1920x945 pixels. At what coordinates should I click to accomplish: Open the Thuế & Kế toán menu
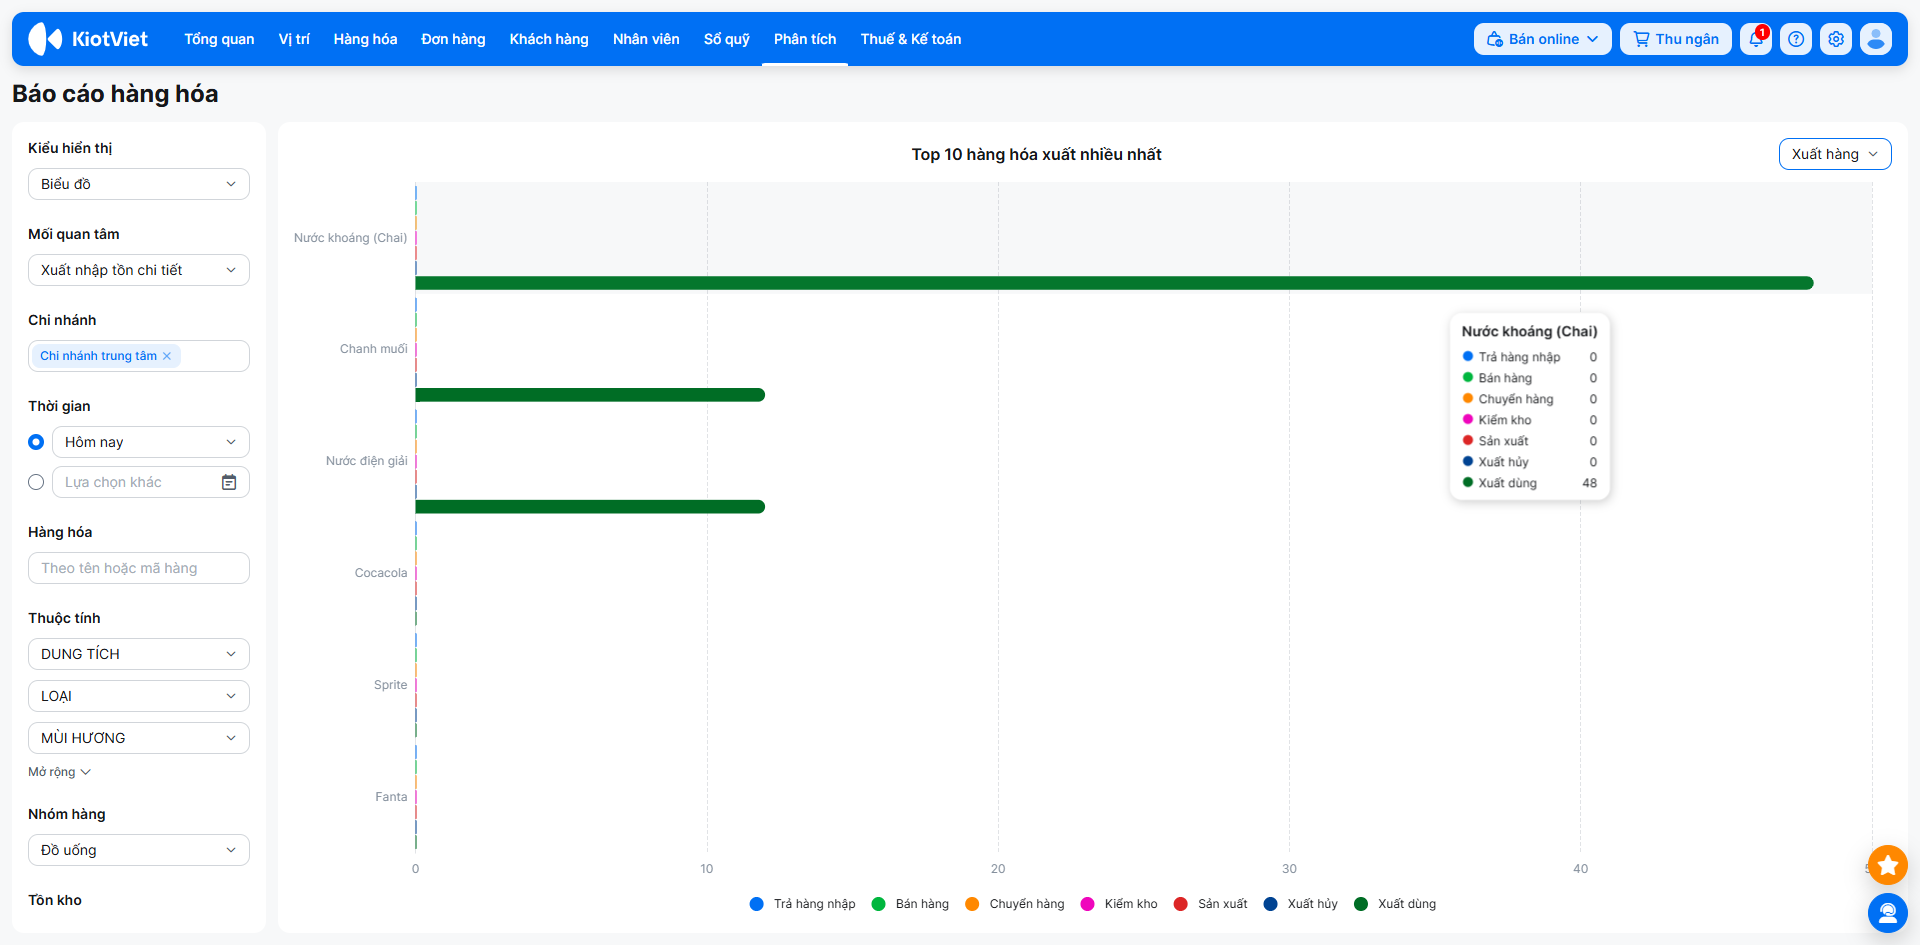tap(911, 39)
